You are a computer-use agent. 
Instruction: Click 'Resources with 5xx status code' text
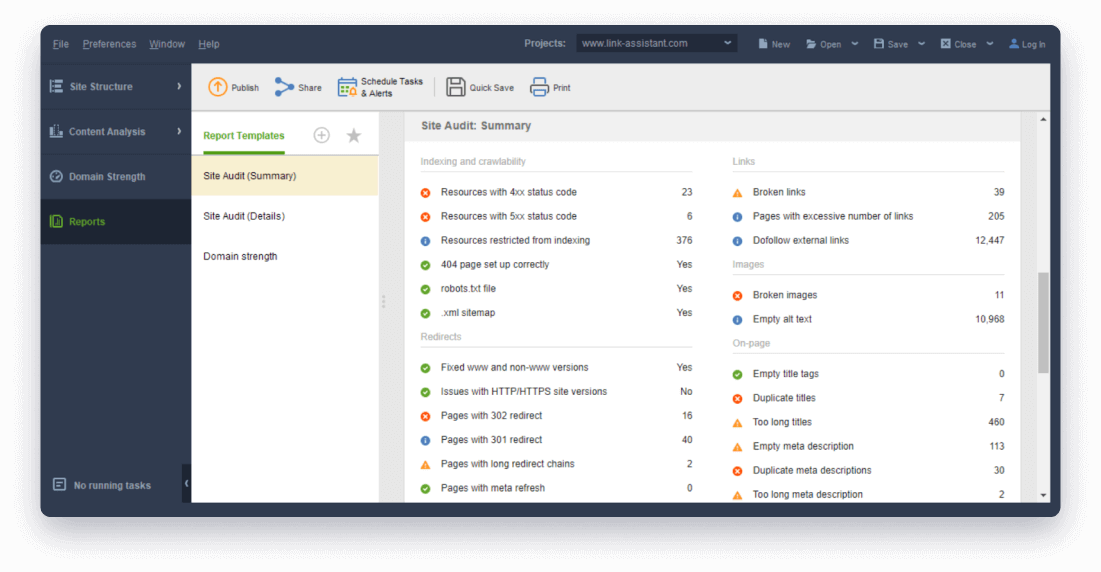[509, 216]
